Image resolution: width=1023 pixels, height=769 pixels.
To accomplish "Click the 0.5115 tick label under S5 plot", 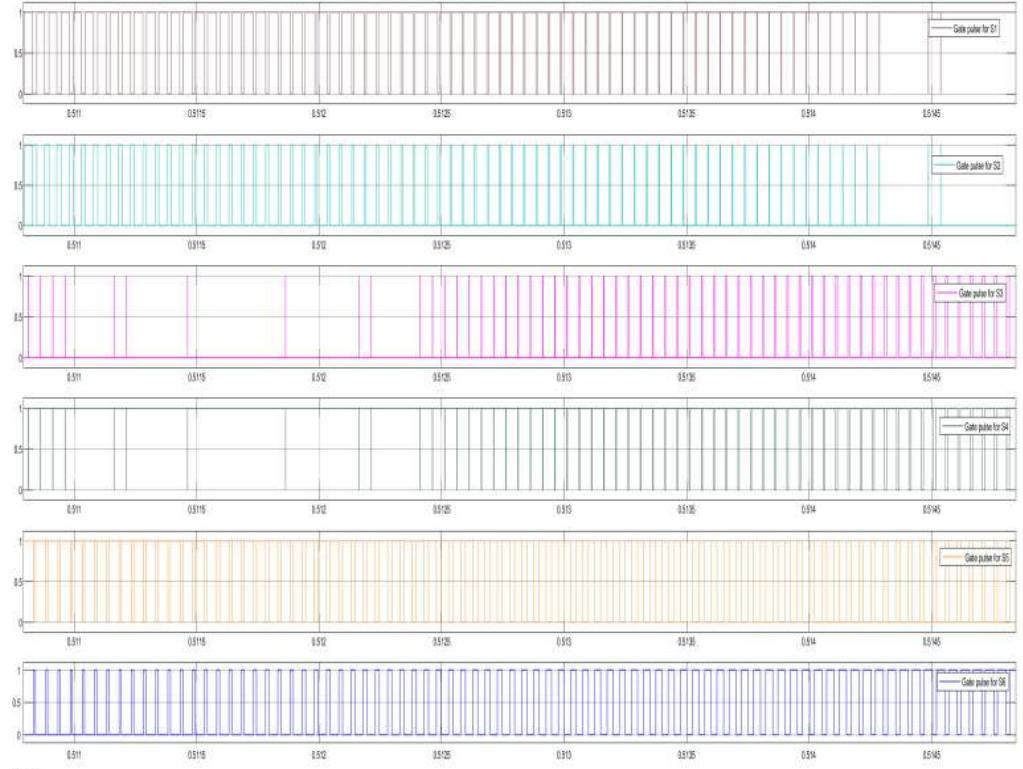I will [x=196, y=642].
